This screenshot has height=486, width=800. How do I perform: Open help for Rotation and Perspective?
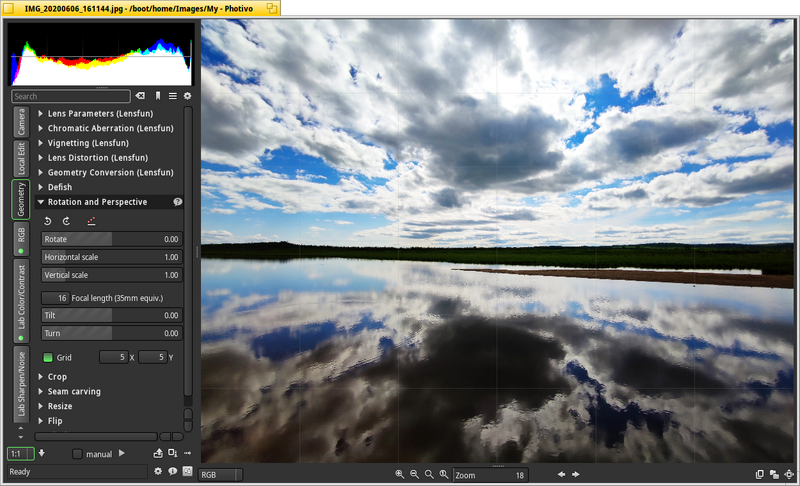(x=178, y=202)
